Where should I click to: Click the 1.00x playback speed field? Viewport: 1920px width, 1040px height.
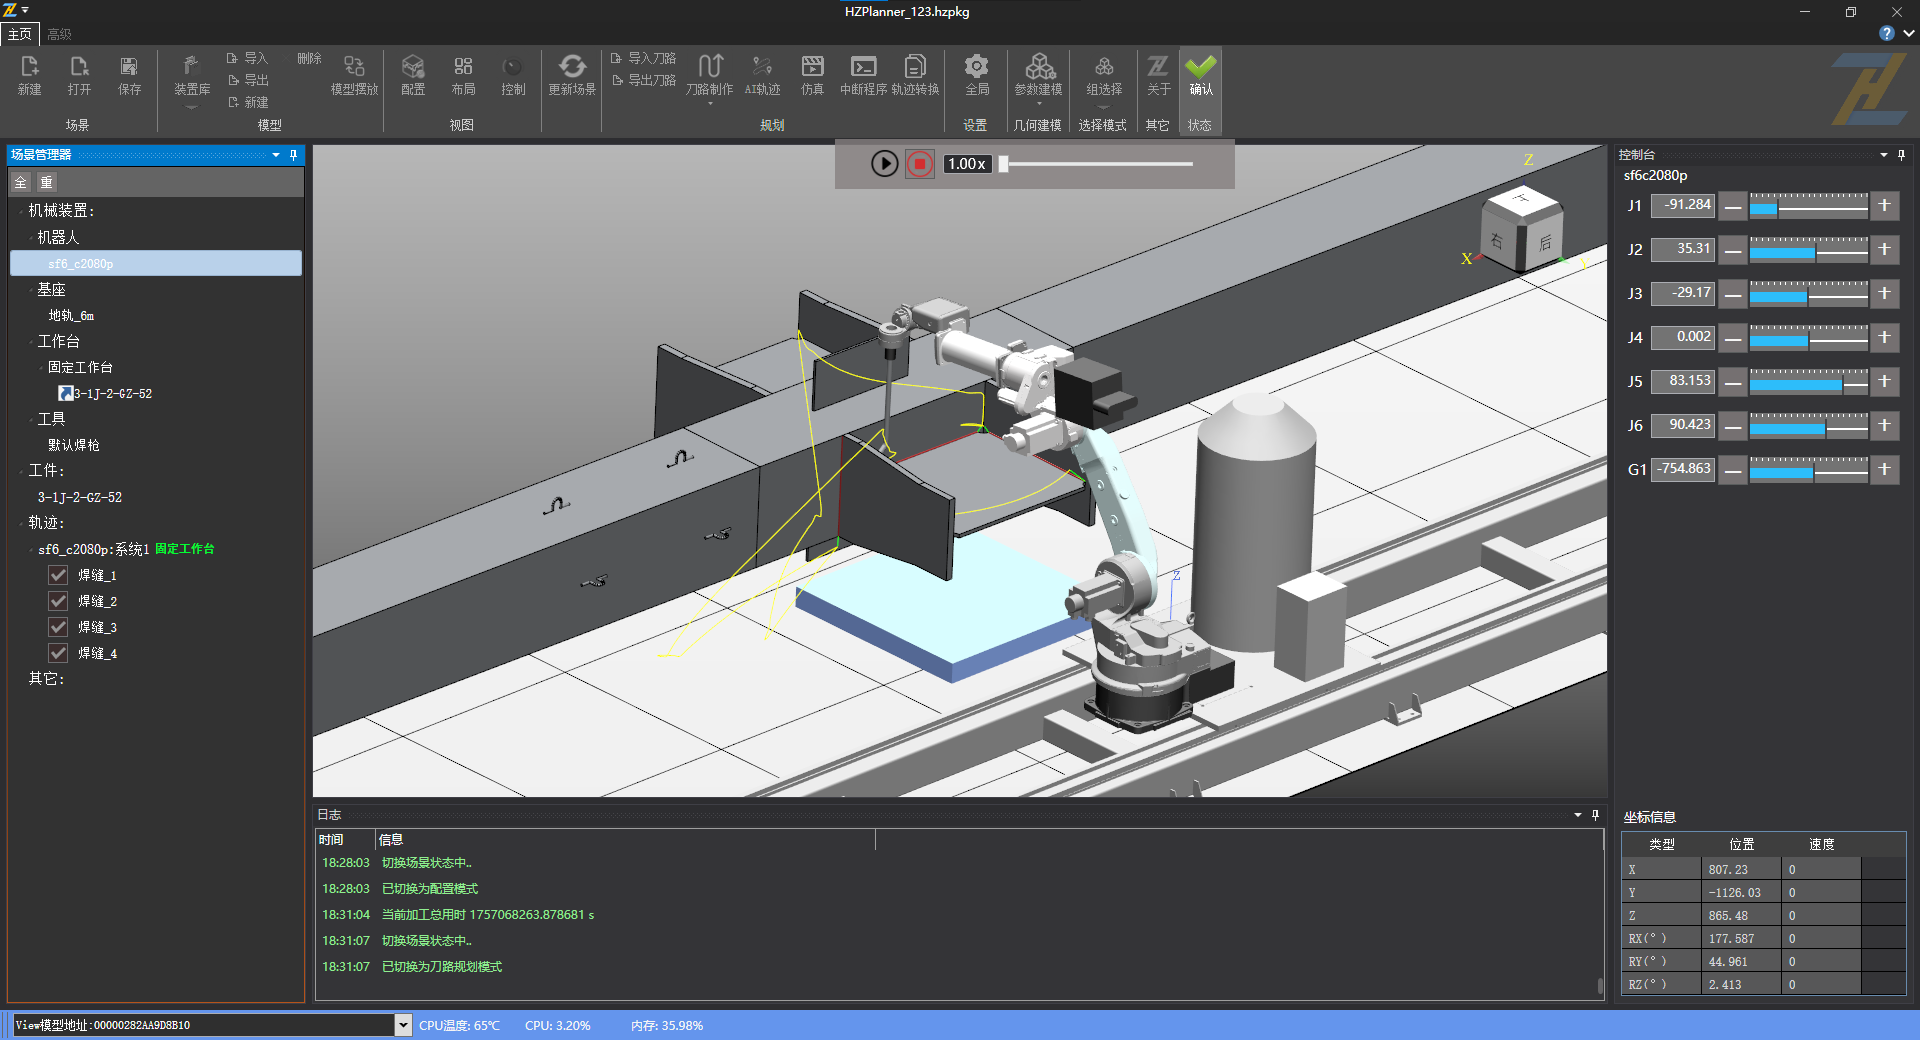[967, 164]
